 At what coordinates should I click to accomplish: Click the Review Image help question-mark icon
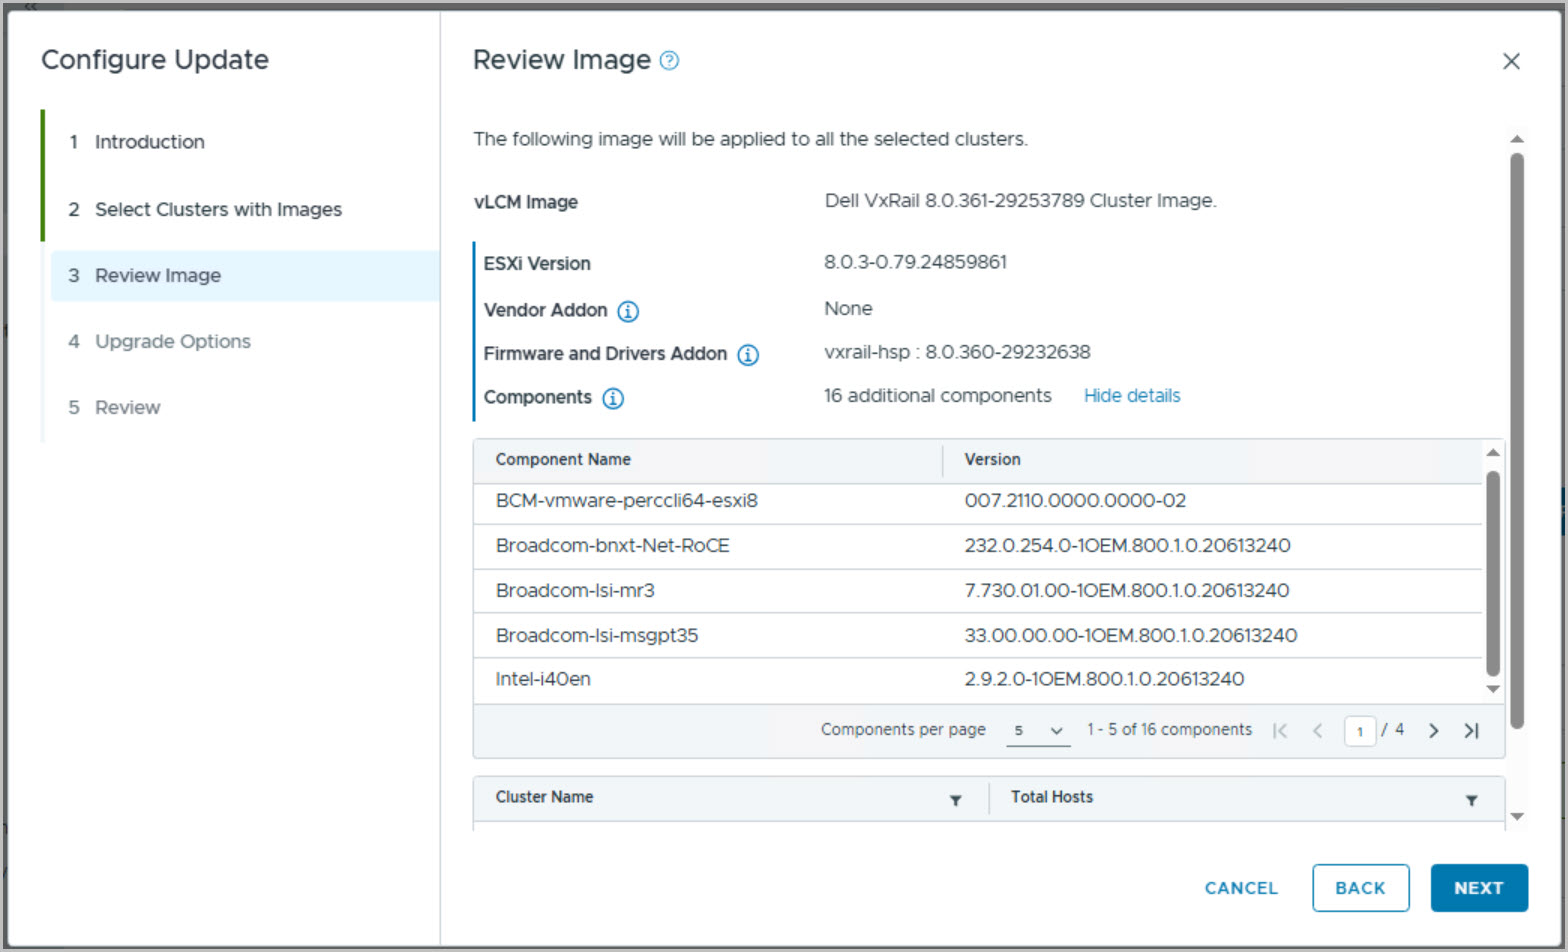coord(670,61)
